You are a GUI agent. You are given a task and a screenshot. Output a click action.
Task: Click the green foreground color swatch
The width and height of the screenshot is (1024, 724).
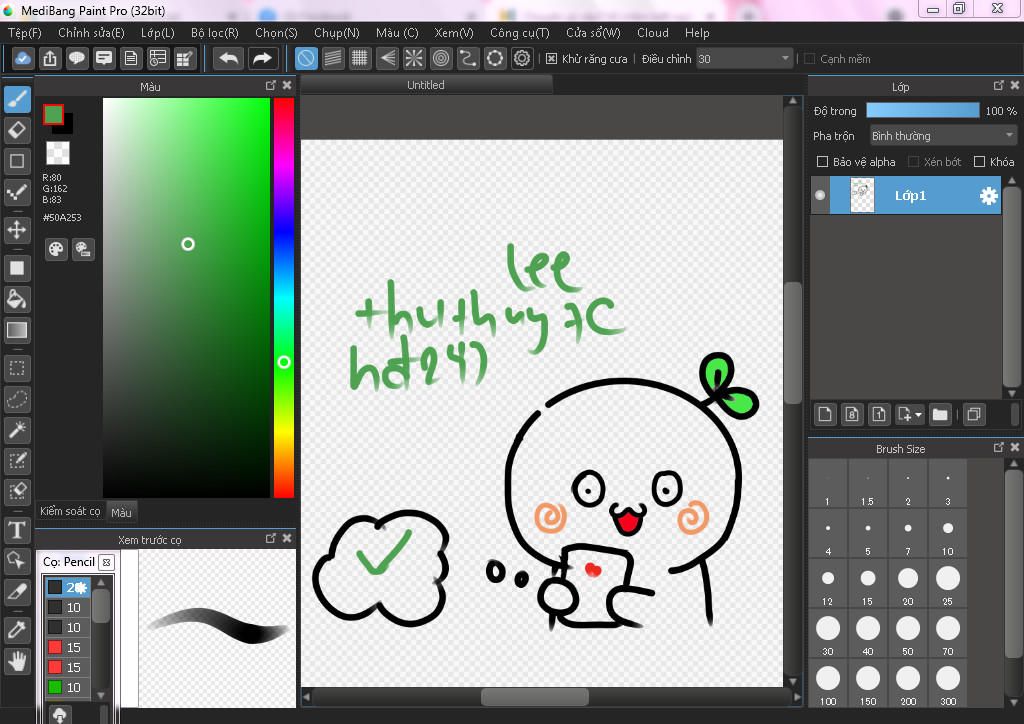tap(54, 115)
